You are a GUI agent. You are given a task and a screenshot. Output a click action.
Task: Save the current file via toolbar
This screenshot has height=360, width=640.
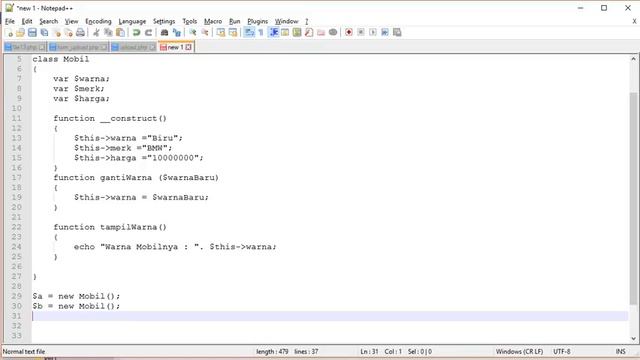tap(32, 33)
